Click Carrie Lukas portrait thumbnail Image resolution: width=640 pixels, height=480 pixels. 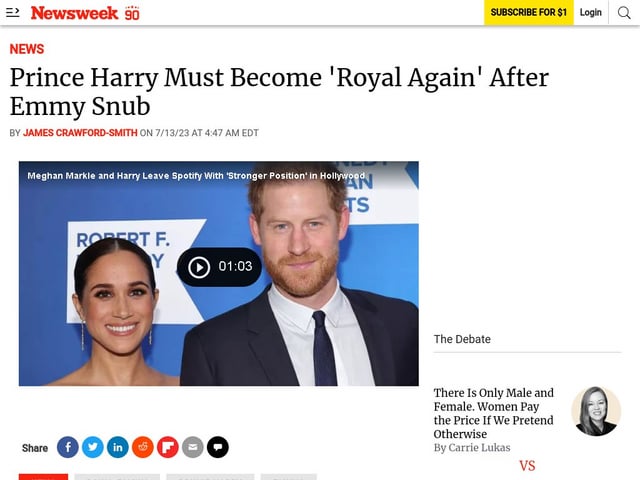click(596, 411)
